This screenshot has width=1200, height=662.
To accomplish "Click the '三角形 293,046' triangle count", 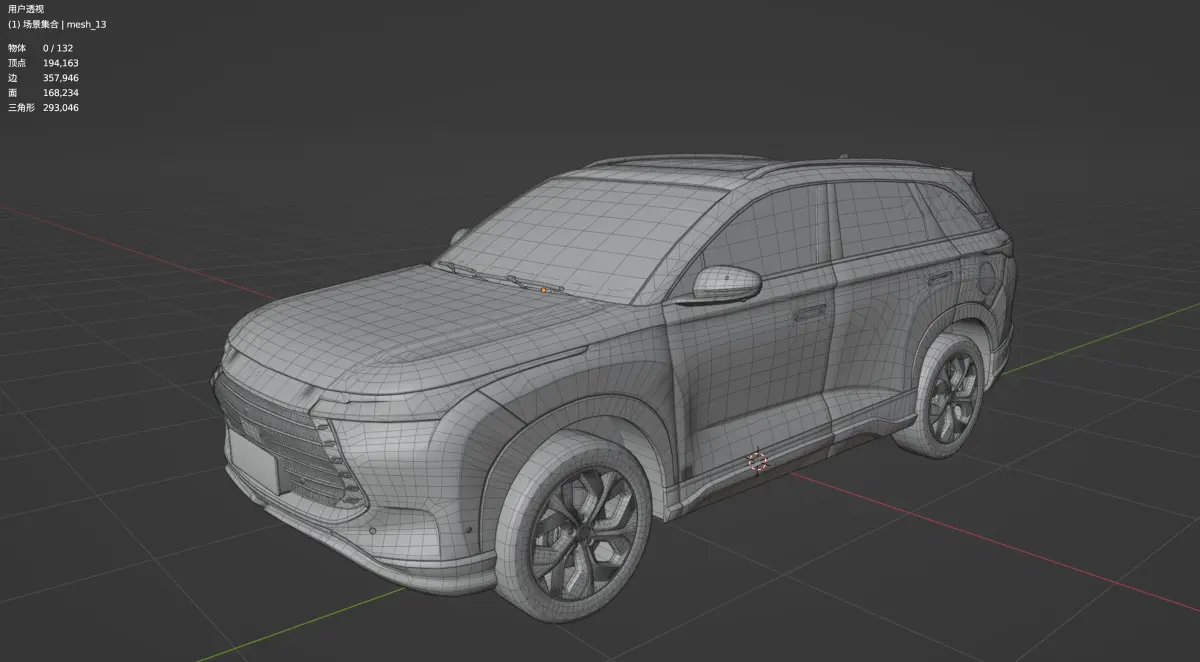I will [x=43, y=108].
